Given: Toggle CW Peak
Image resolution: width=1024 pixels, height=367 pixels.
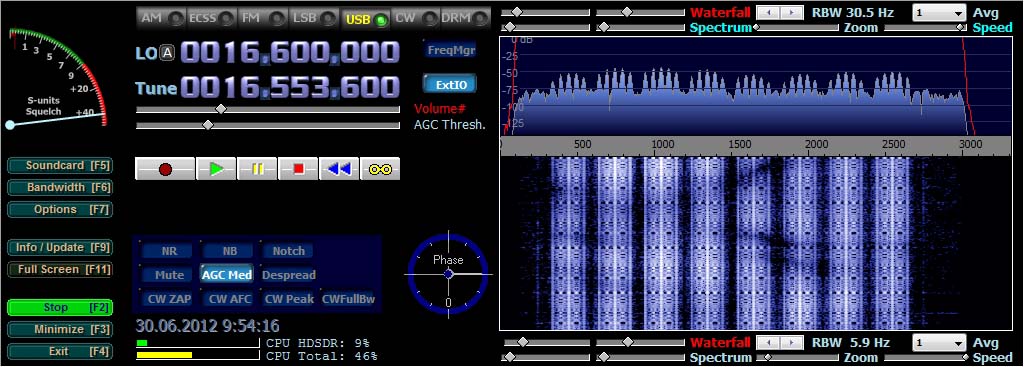Looking at the screenshot, I should (289, 299).
